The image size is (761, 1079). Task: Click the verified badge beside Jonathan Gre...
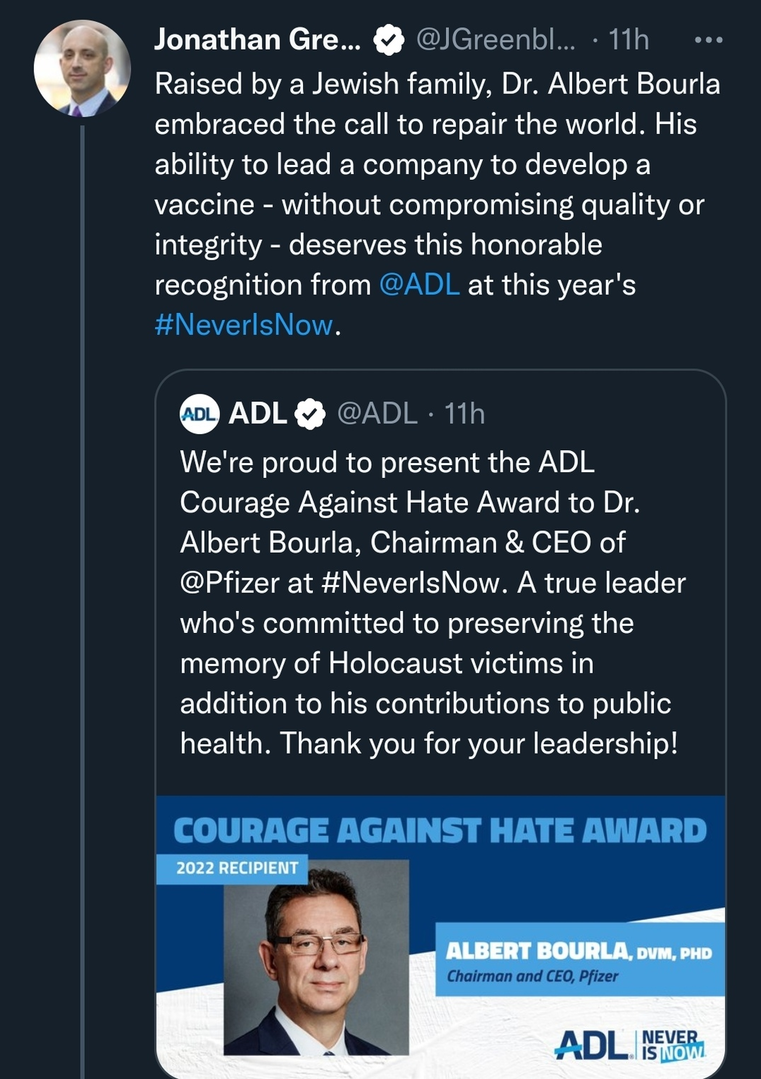[387, 41]
